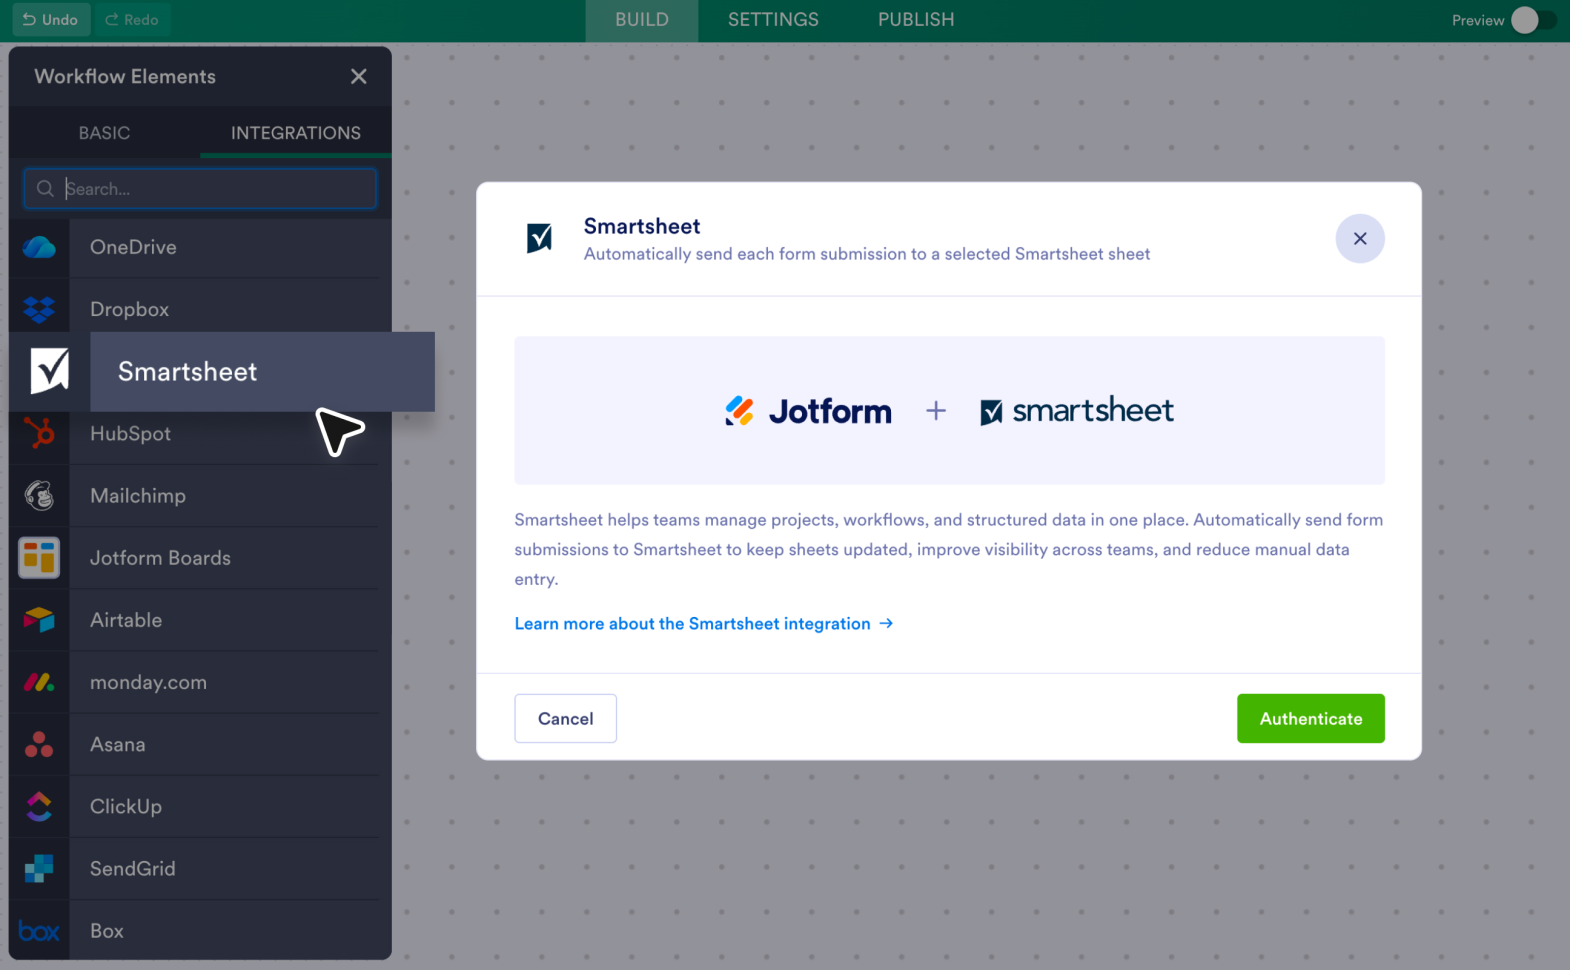
Task: Open the BUILD tab
Action: (x=642, y=20)
